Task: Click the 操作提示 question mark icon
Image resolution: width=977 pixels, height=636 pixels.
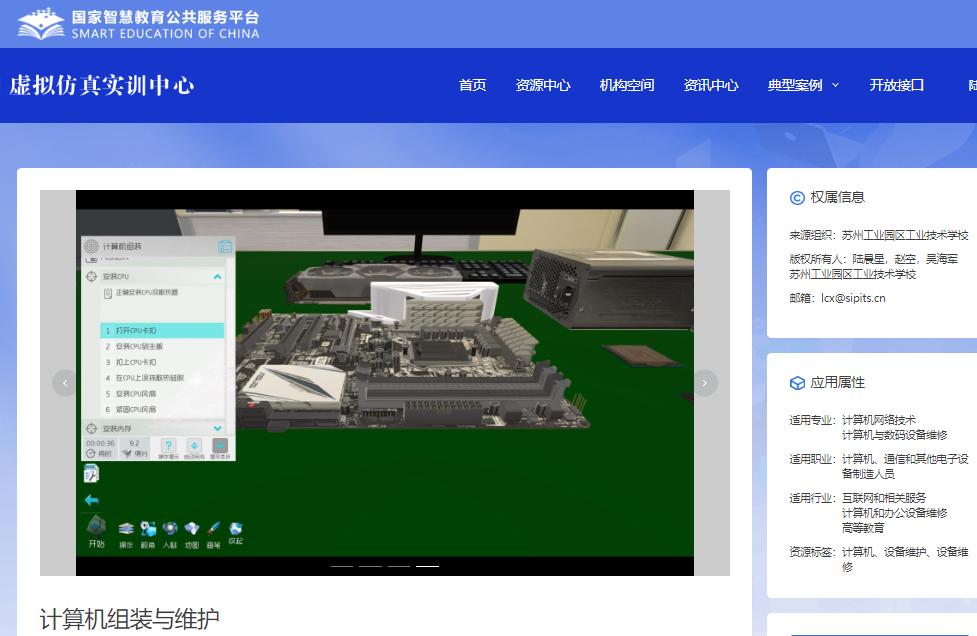Action: tap(169, 447)
